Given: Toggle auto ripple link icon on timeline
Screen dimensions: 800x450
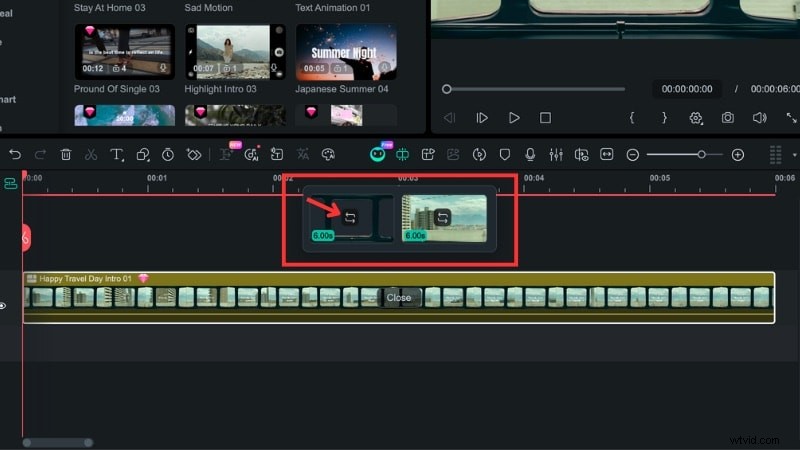Looking at the screenshot, I should pyautogui.click(x=10, y=183).
